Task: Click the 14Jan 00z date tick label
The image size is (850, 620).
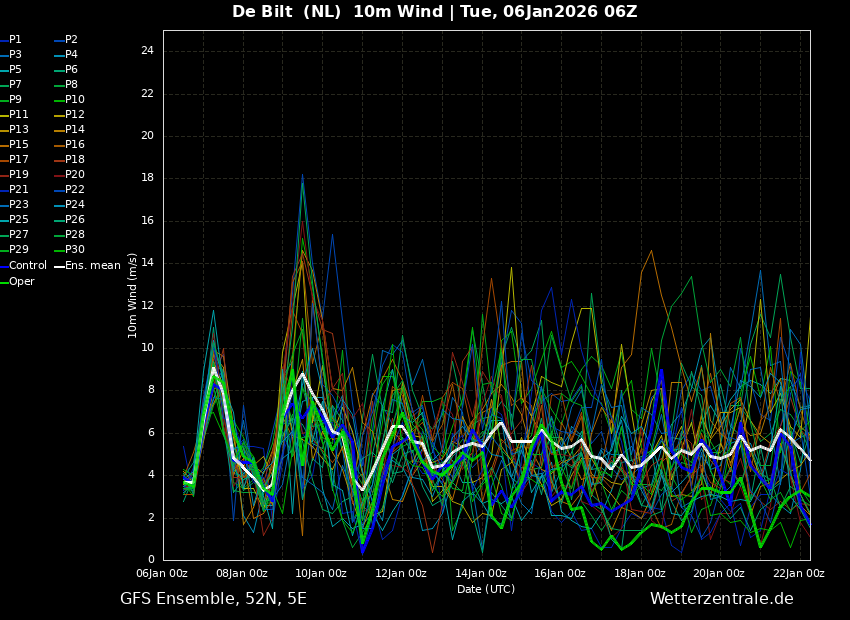Action: [x=482, y=573]
